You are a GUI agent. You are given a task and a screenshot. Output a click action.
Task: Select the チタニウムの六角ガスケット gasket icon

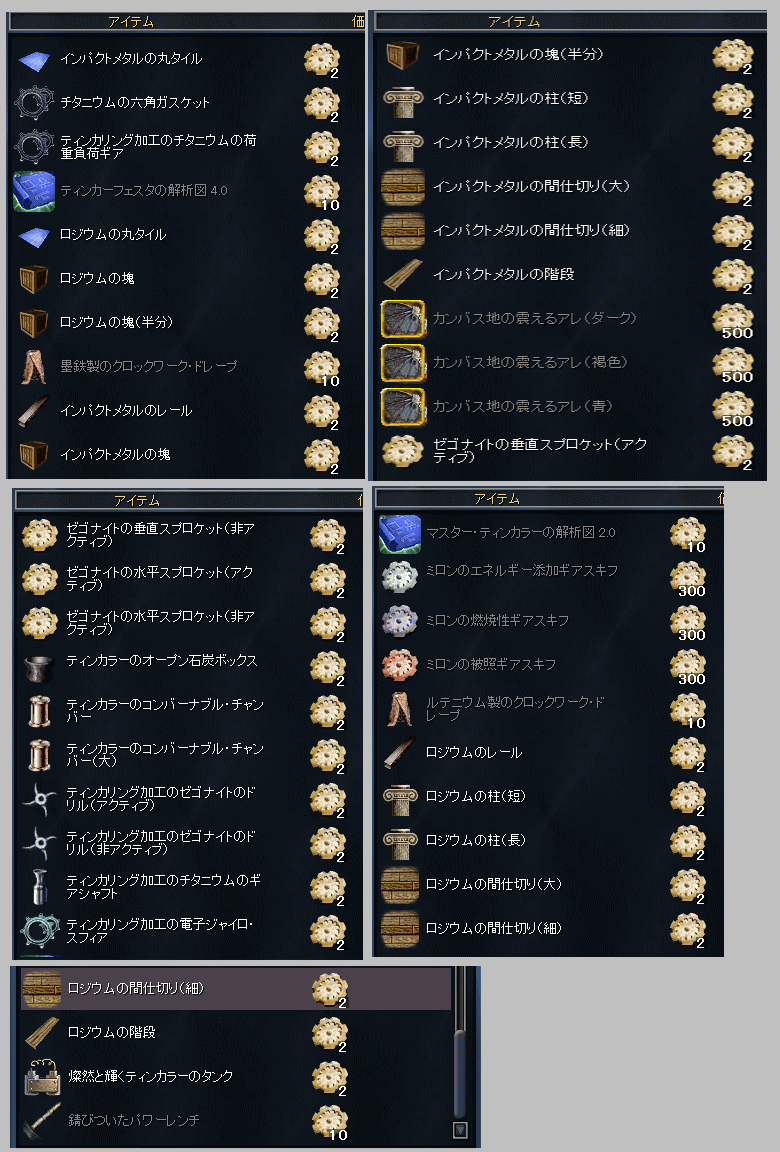34,103
